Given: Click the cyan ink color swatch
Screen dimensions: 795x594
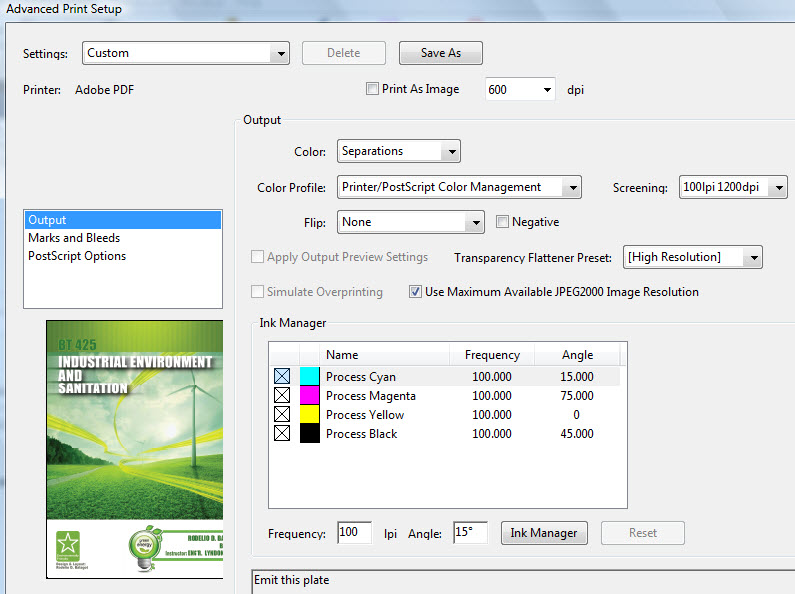Looking at the screenshot, I should [310, 376].
